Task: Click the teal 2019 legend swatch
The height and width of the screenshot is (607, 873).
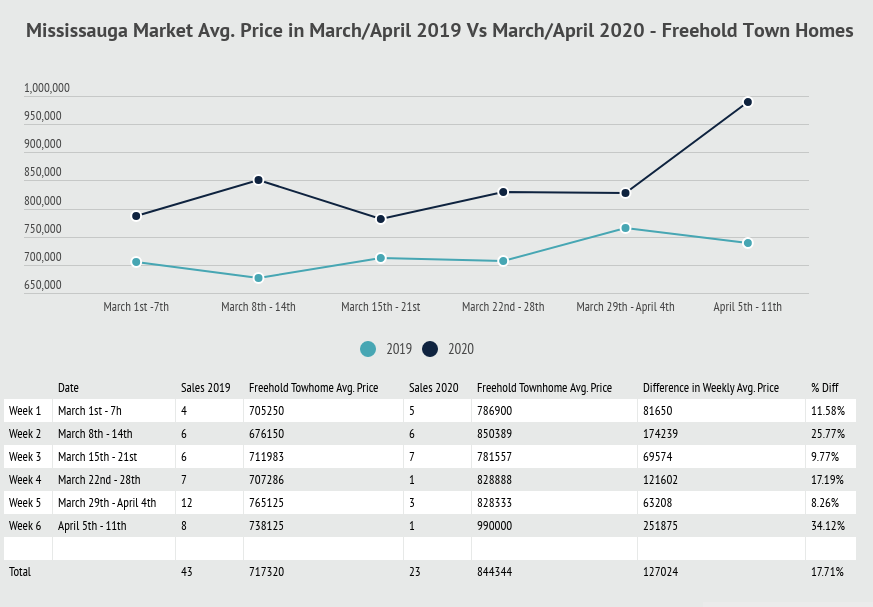Action: tap(368, 349)
